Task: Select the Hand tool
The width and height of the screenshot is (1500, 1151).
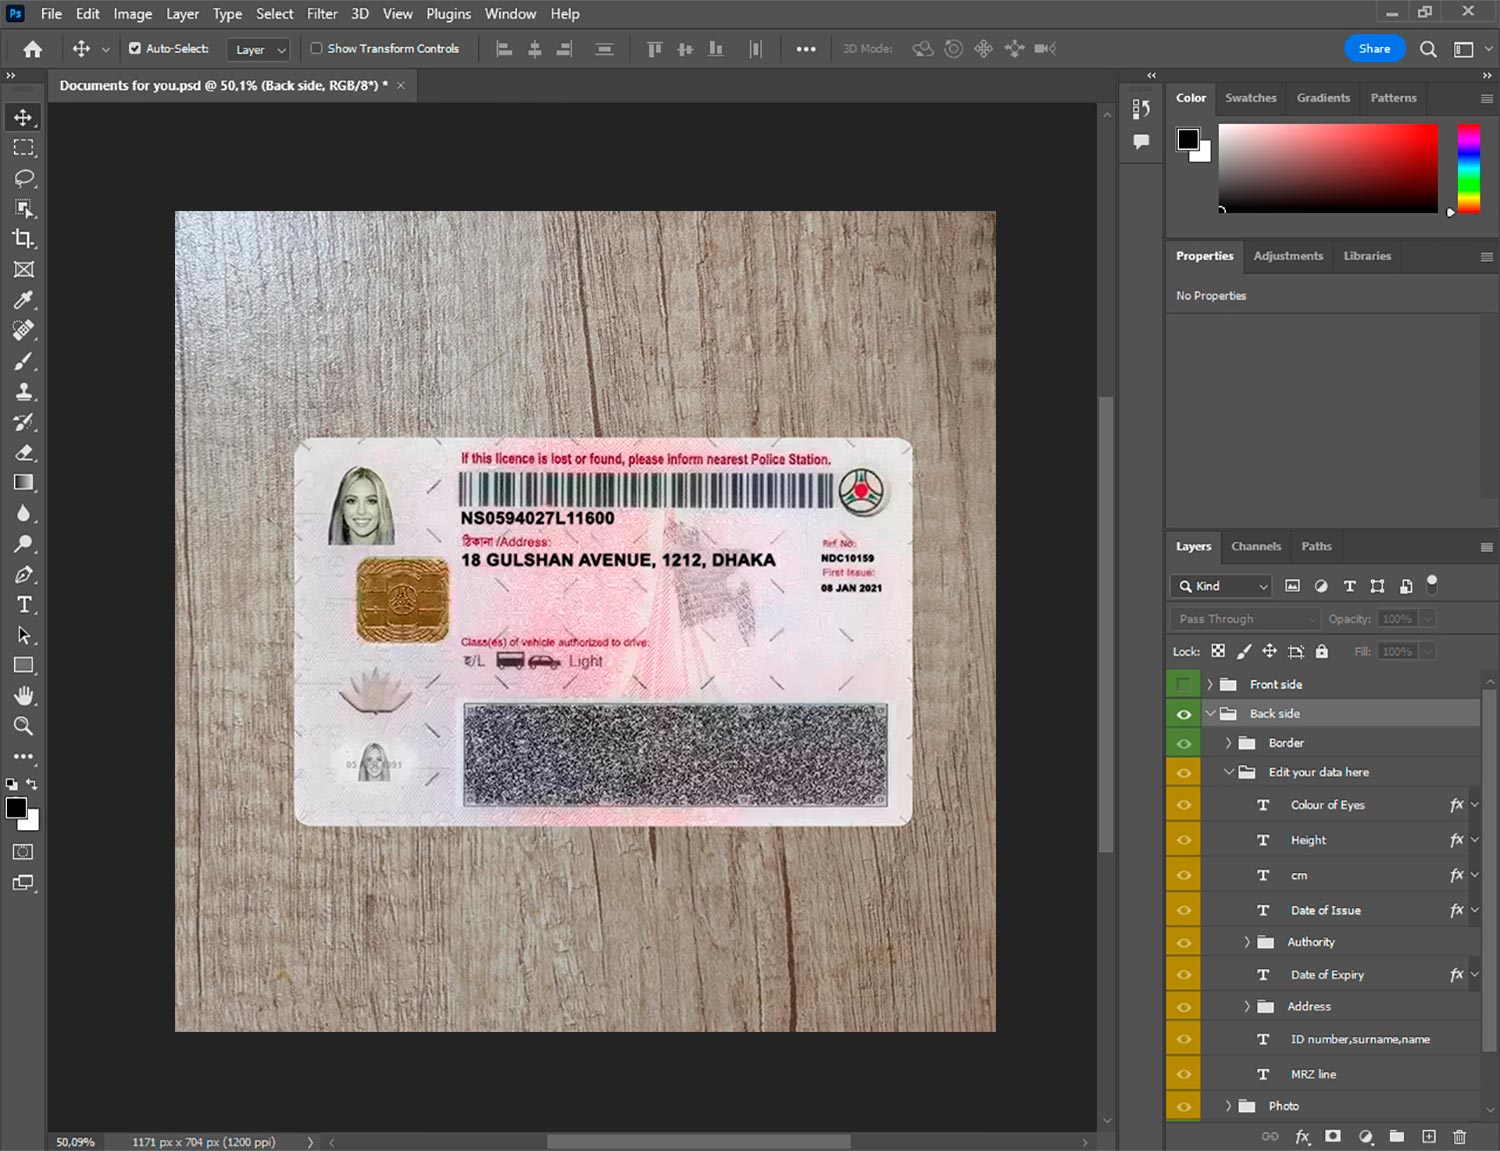Action: 24,696
